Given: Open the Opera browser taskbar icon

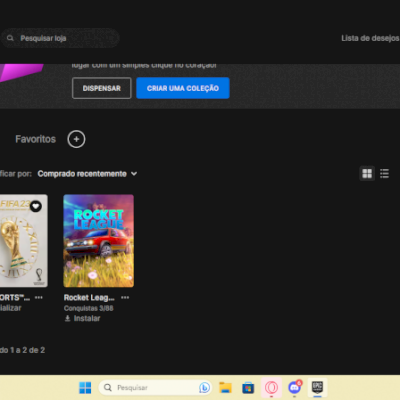Looking at the screenshot, I should click(271, 387).
